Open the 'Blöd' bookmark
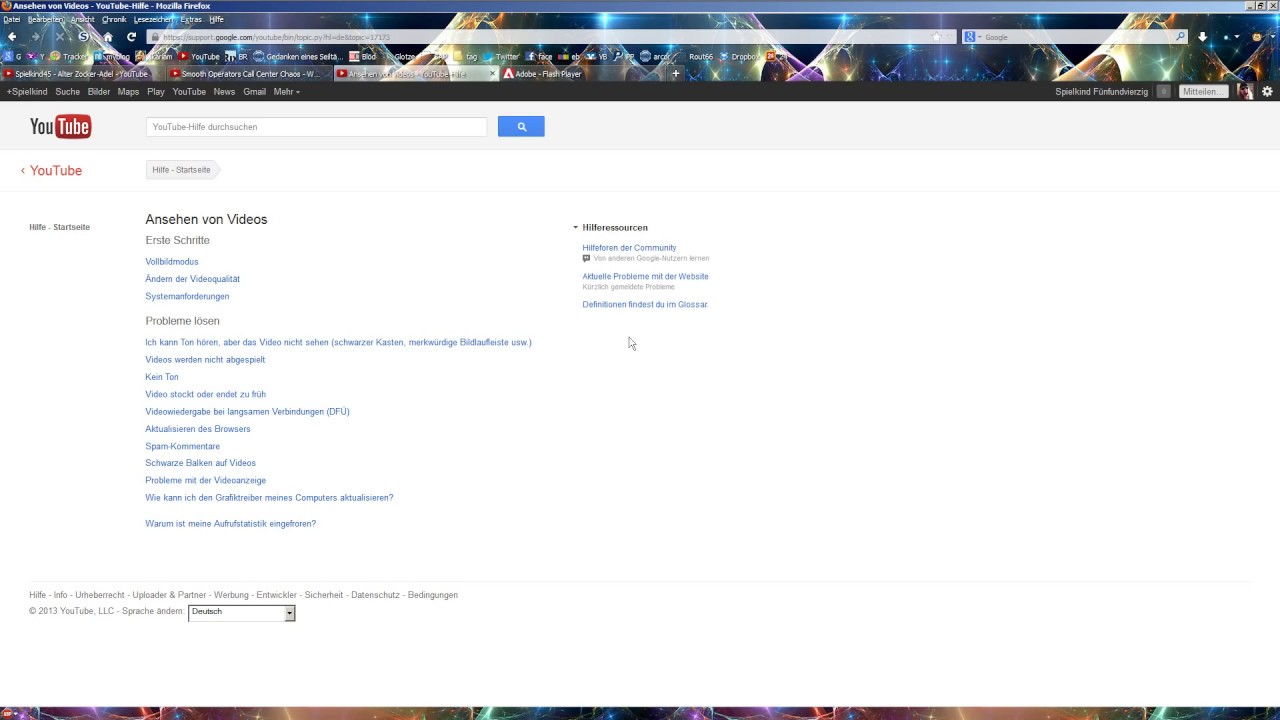This screenshot has height=720, width=1280. pyautogui.click(x=362, y=57)
